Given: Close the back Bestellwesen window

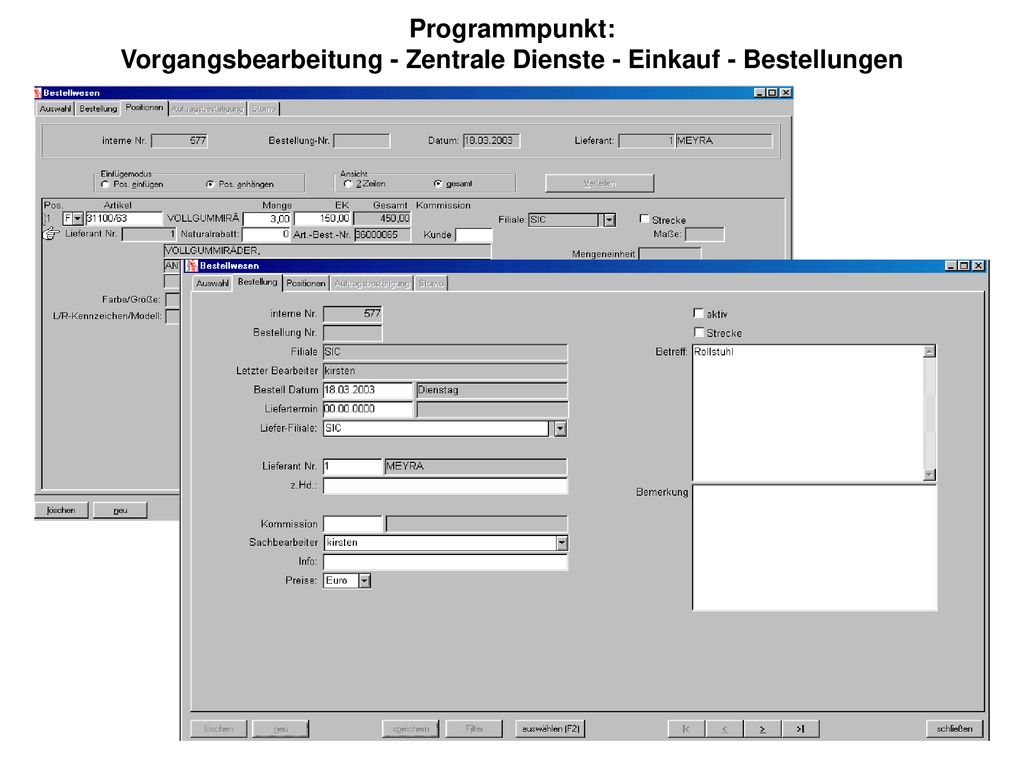Looking at the screenshot, I should [786, 93].
